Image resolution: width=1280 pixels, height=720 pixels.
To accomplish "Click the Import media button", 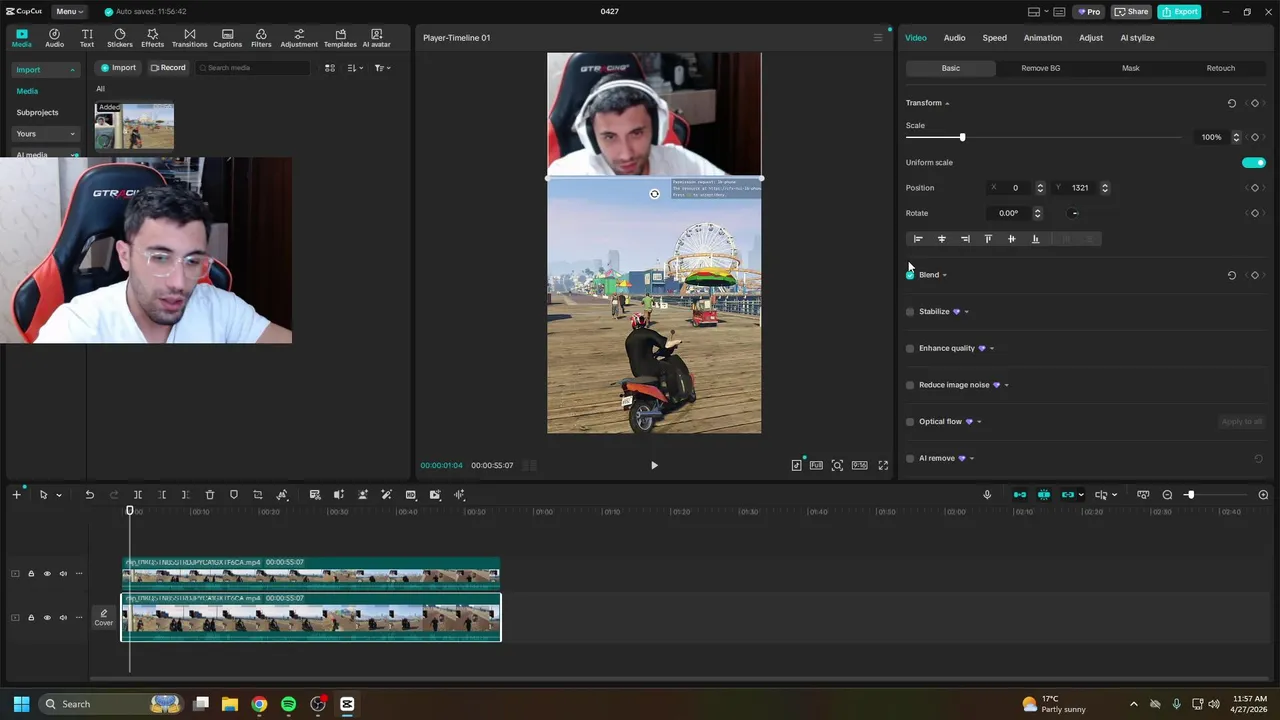I will coord(118,68).
